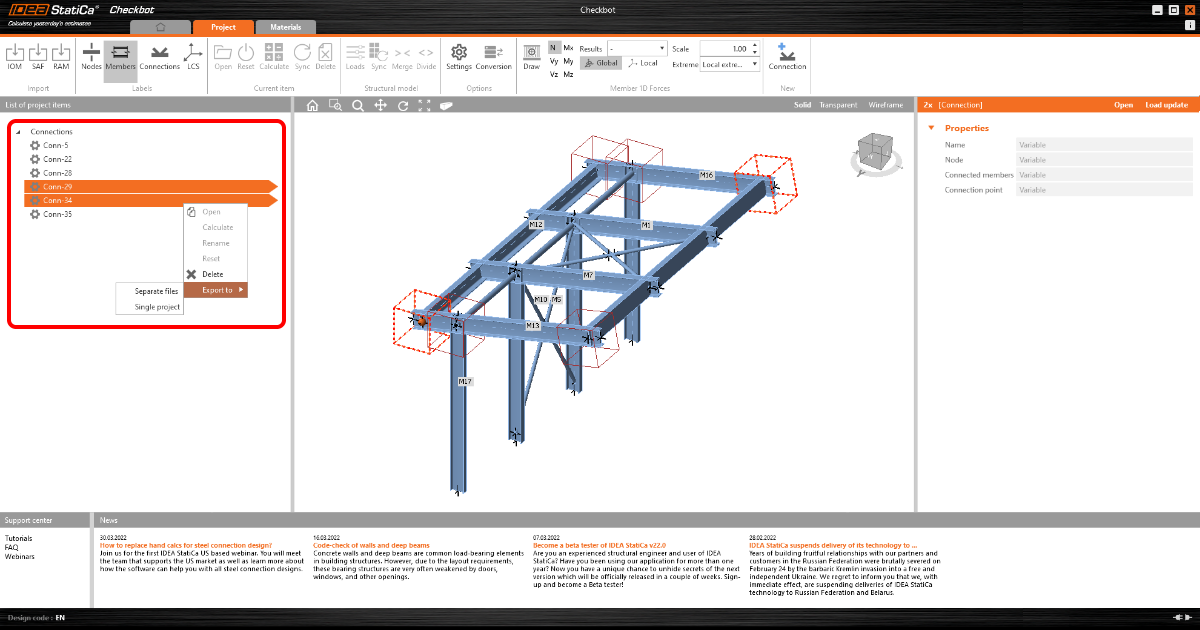The height and width of the screenshot is (630, 1200).
Task: Add a new Connection from the ribbon
Action: 787,55
